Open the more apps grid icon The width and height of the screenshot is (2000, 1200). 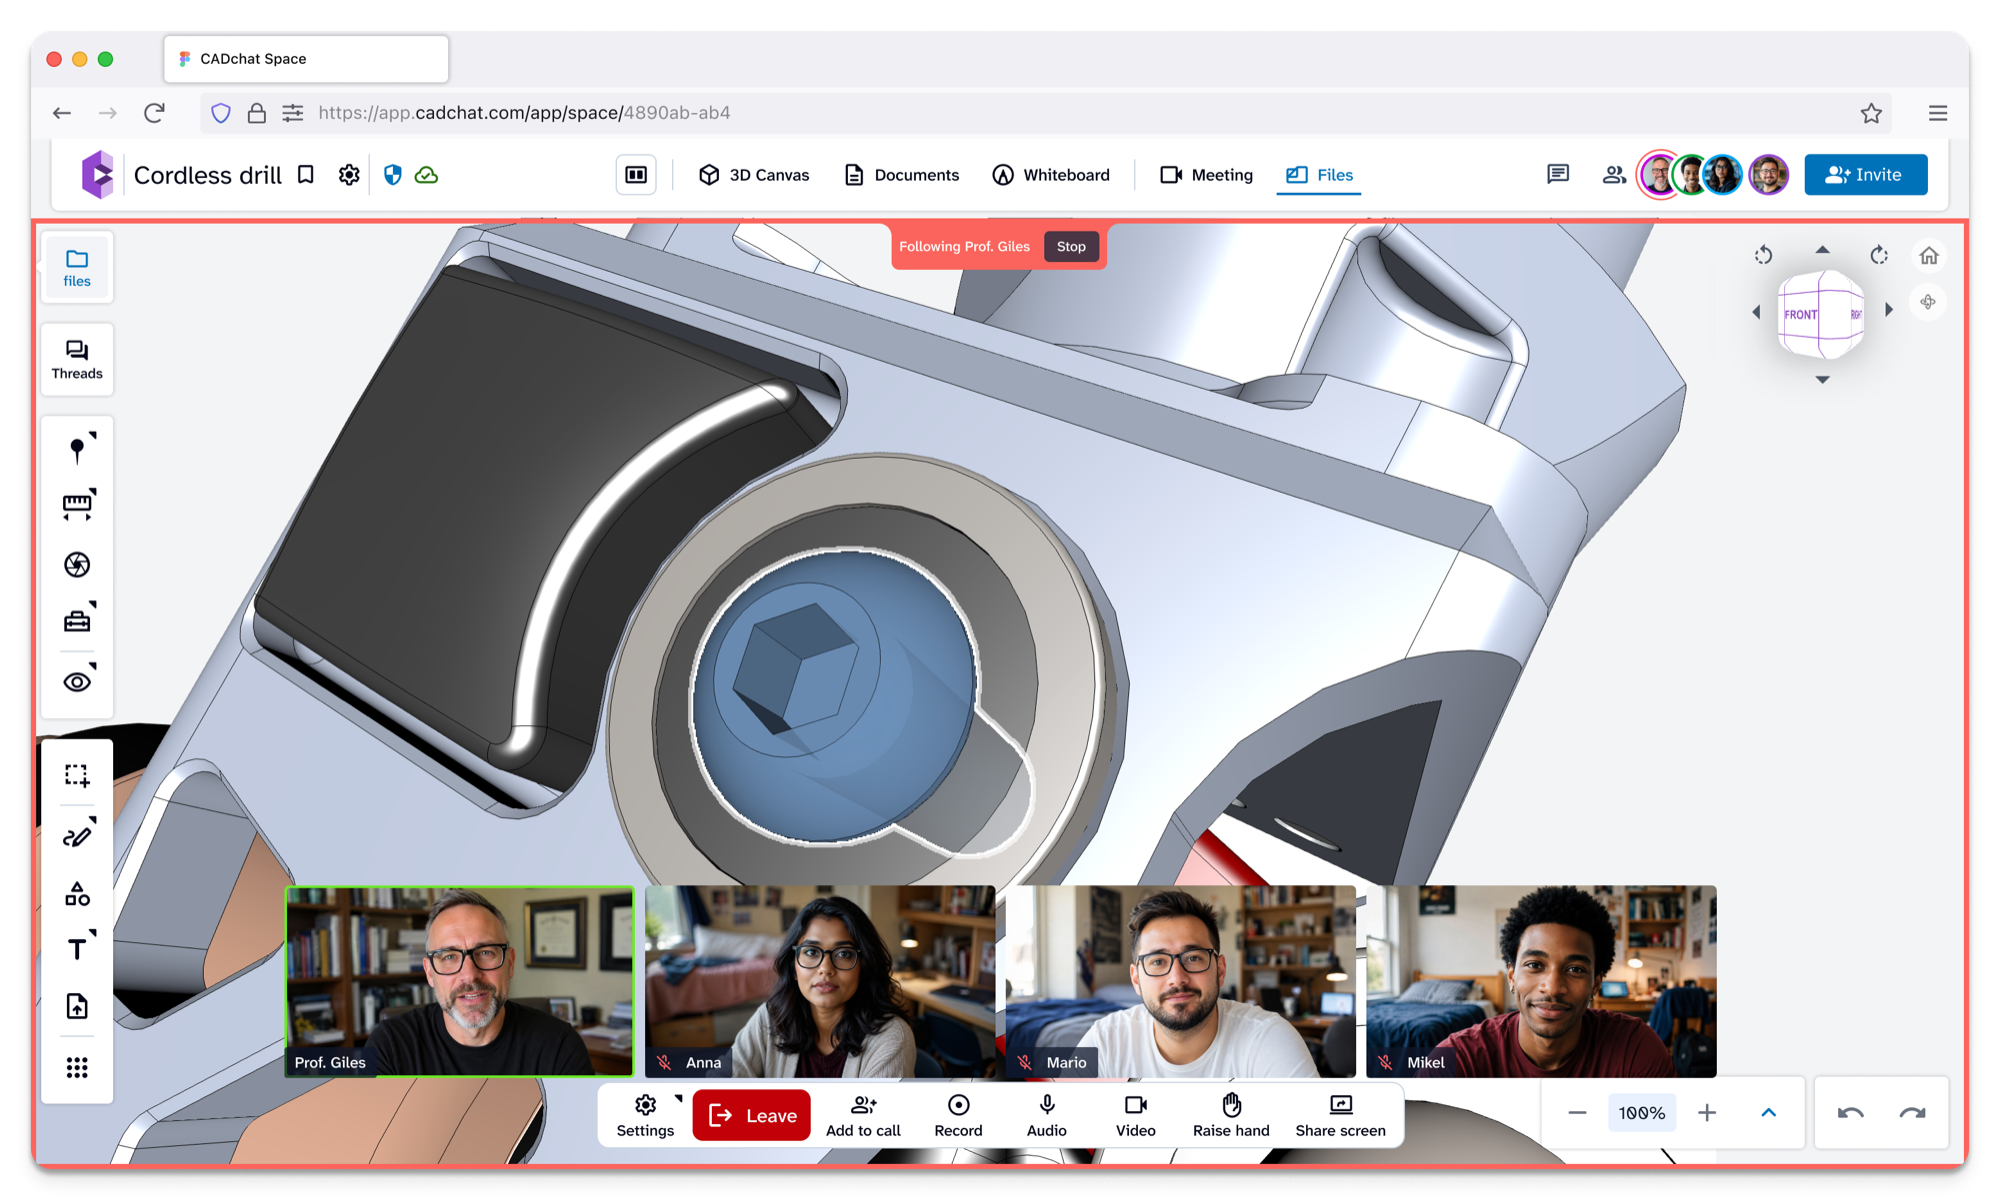coord(77,1068)
